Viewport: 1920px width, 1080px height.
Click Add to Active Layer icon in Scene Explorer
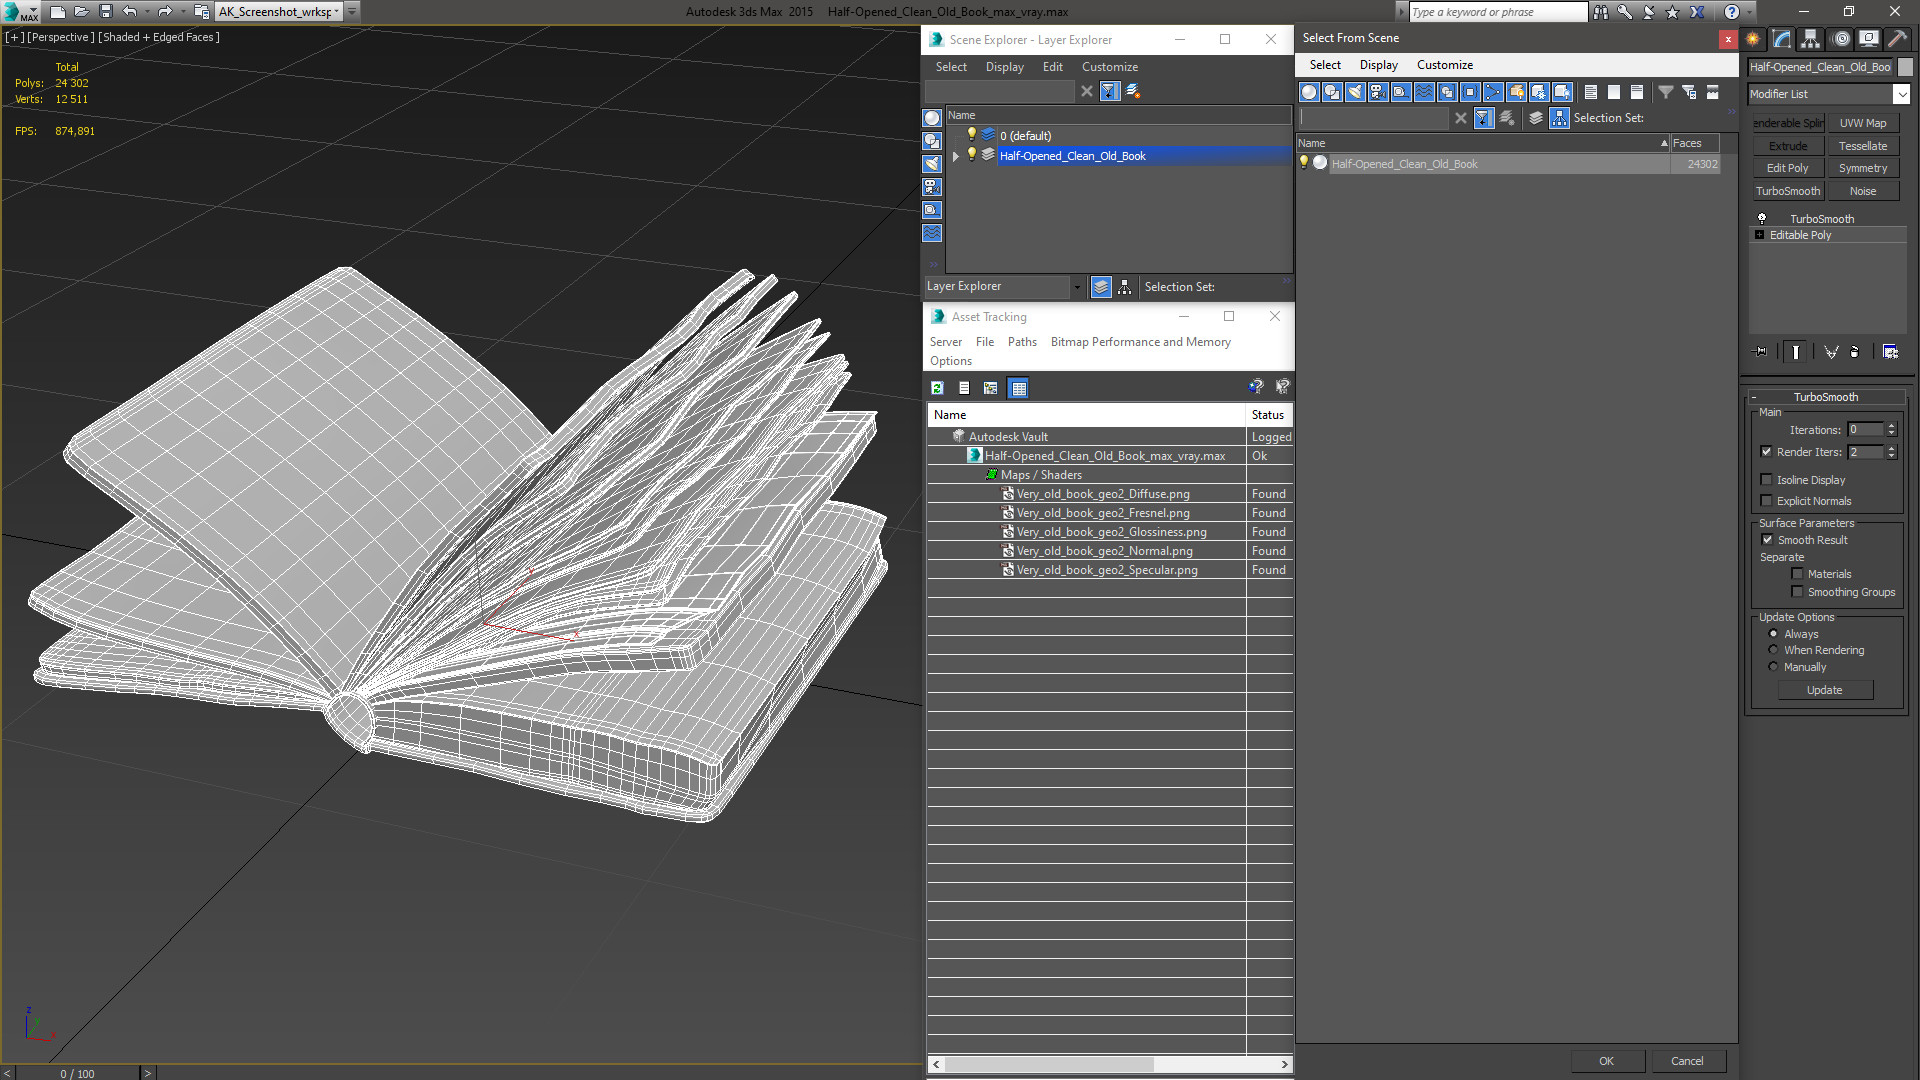(x=1133, y=91)
